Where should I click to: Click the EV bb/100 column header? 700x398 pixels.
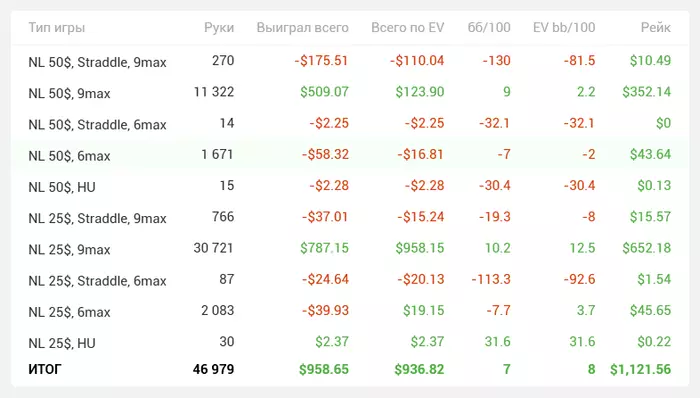click(564, 28)
